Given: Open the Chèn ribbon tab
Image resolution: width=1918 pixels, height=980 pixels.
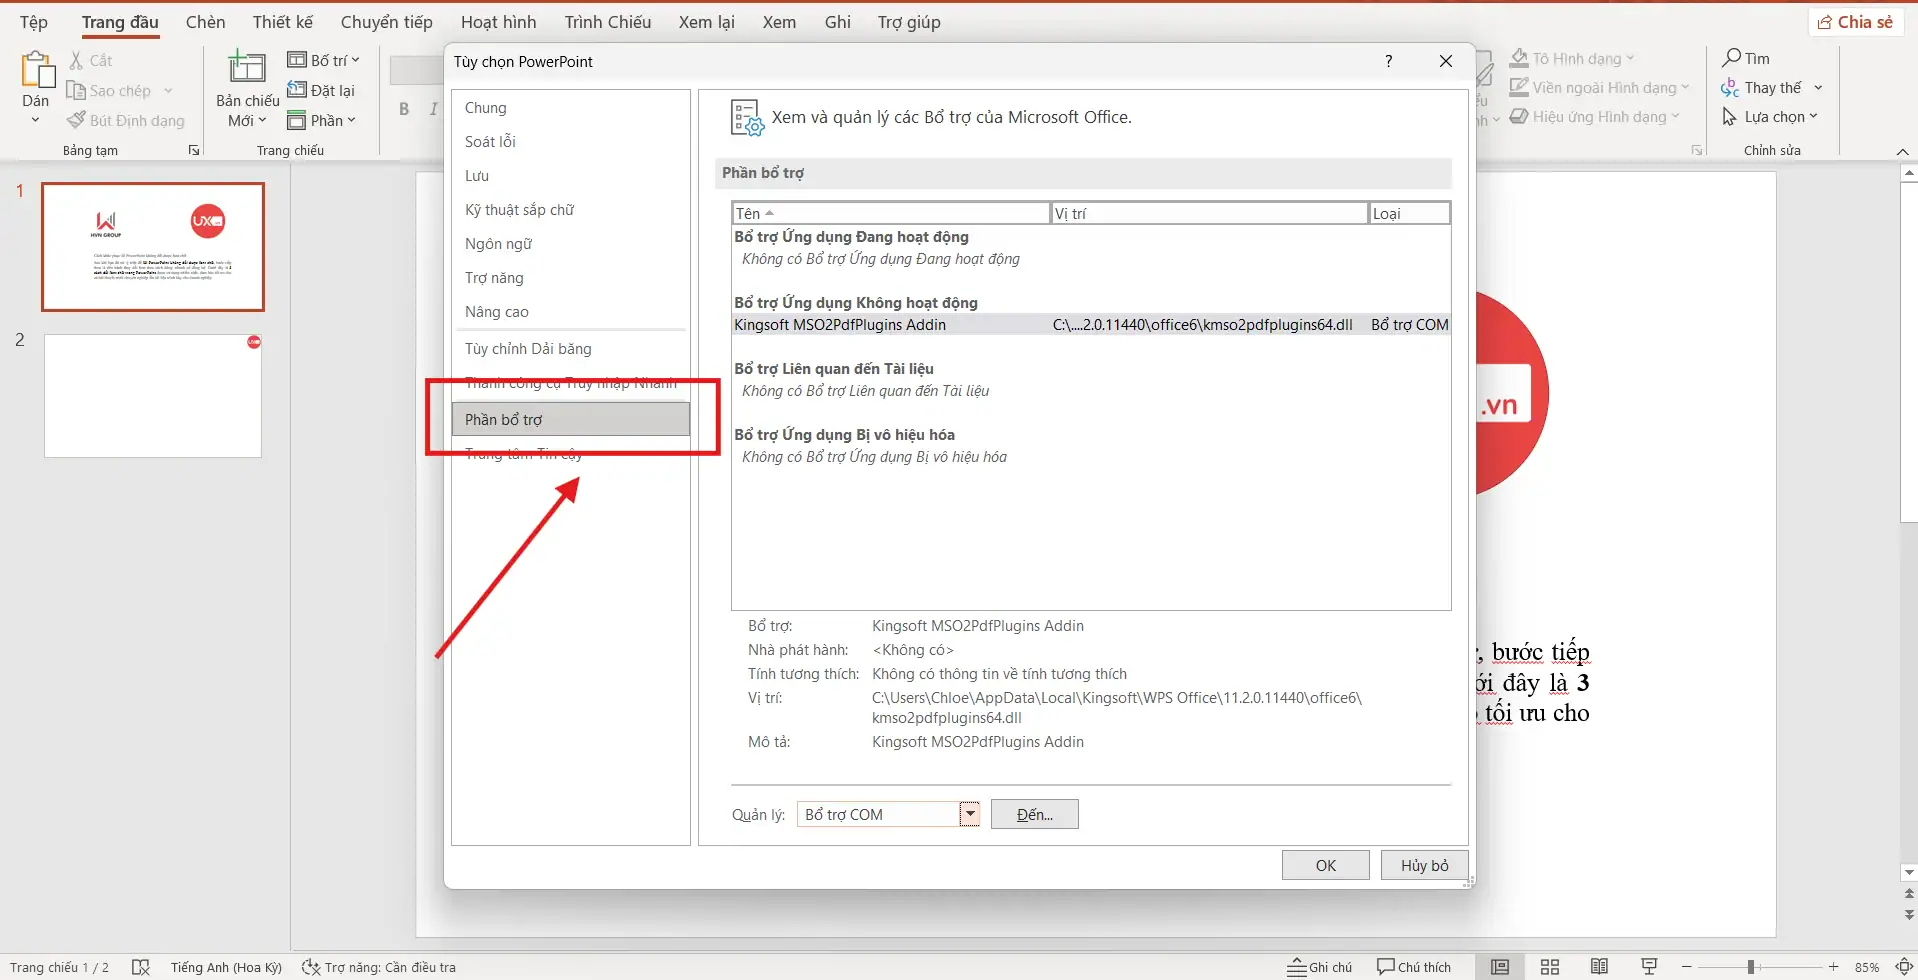Looking at the screenshot, I should click(205, 22).
